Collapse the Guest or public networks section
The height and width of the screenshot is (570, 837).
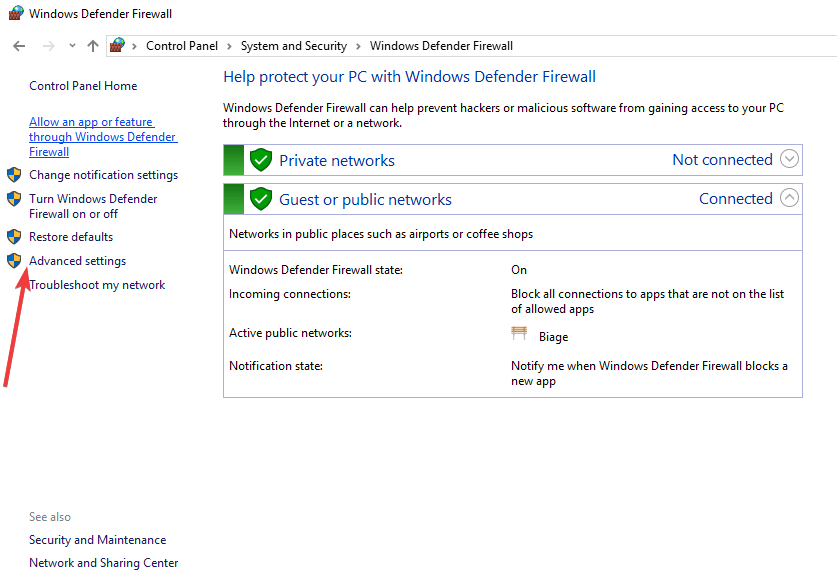(789, 197)
